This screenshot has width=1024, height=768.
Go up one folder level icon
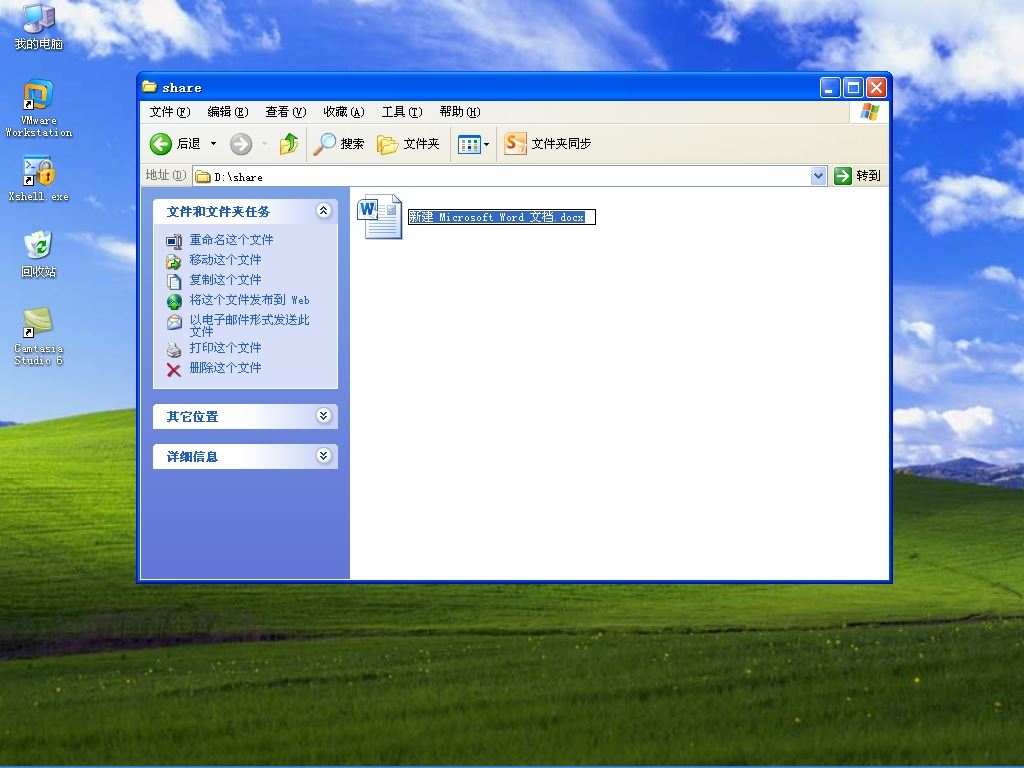[289, 144]
